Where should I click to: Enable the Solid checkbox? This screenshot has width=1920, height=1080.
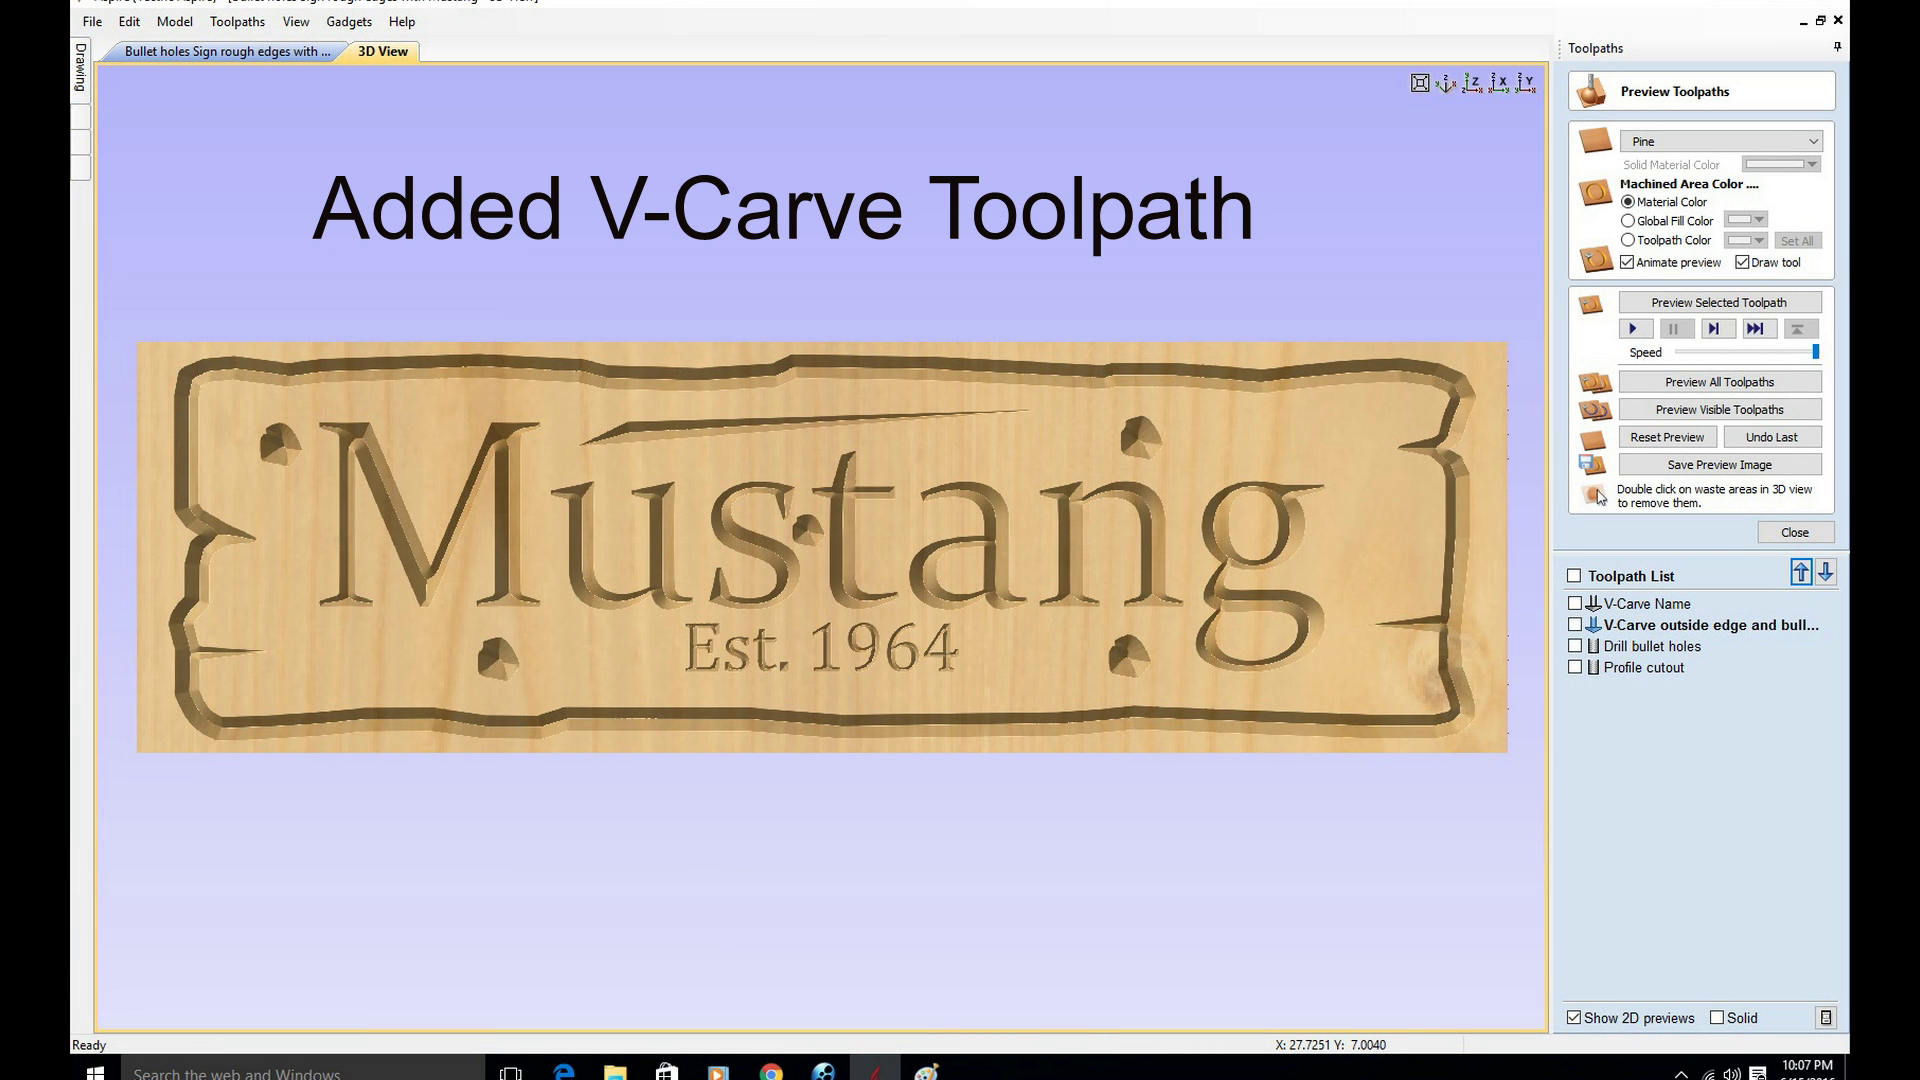tap(1717, 1018)
